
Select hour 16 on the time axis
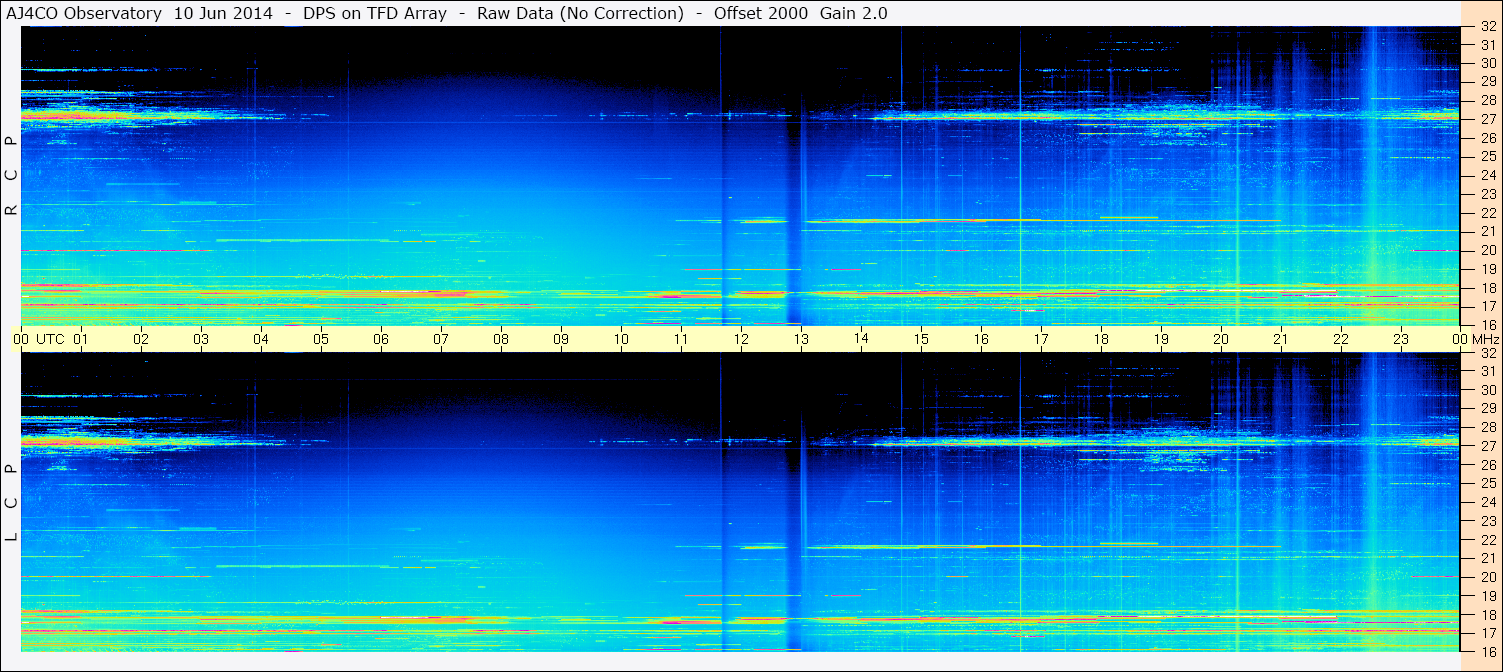pos(981,339)
